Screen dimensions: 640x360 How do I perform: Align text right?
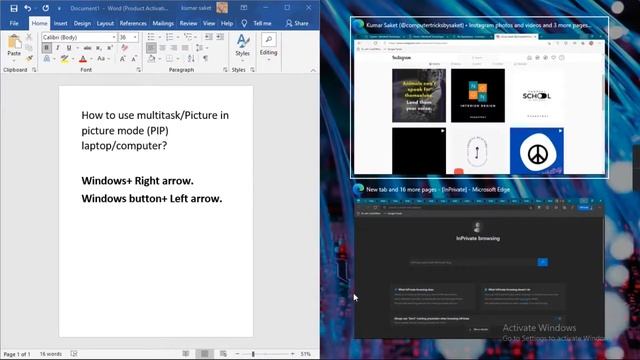coord(173,48)
